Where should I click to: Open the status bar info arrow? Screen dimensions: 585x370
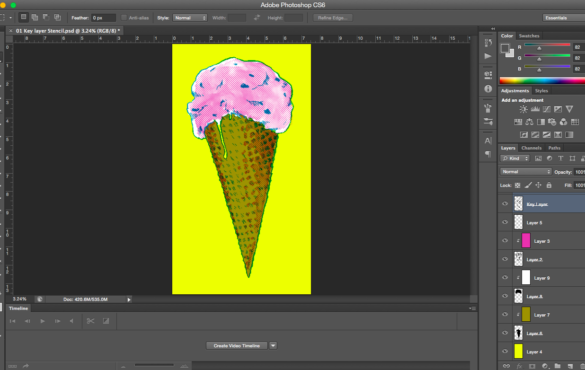[x=129, y=300]
